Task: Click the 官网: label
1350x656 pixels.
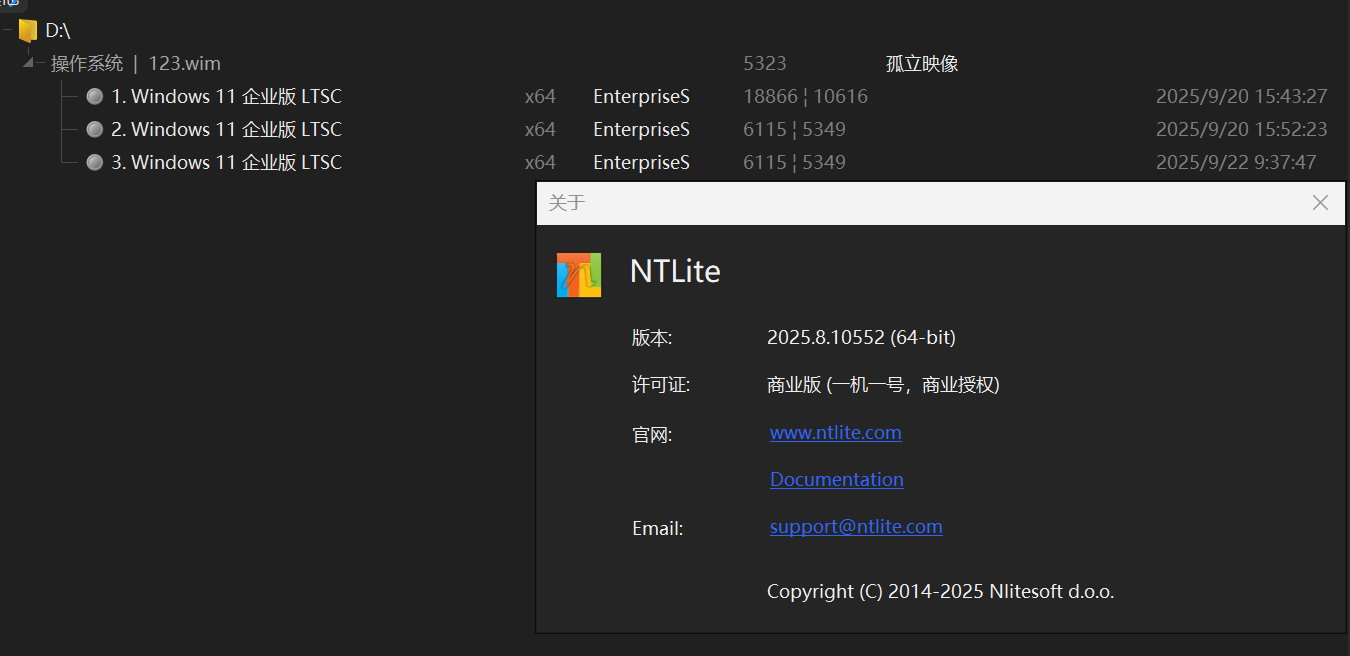Action: (652, 435)
